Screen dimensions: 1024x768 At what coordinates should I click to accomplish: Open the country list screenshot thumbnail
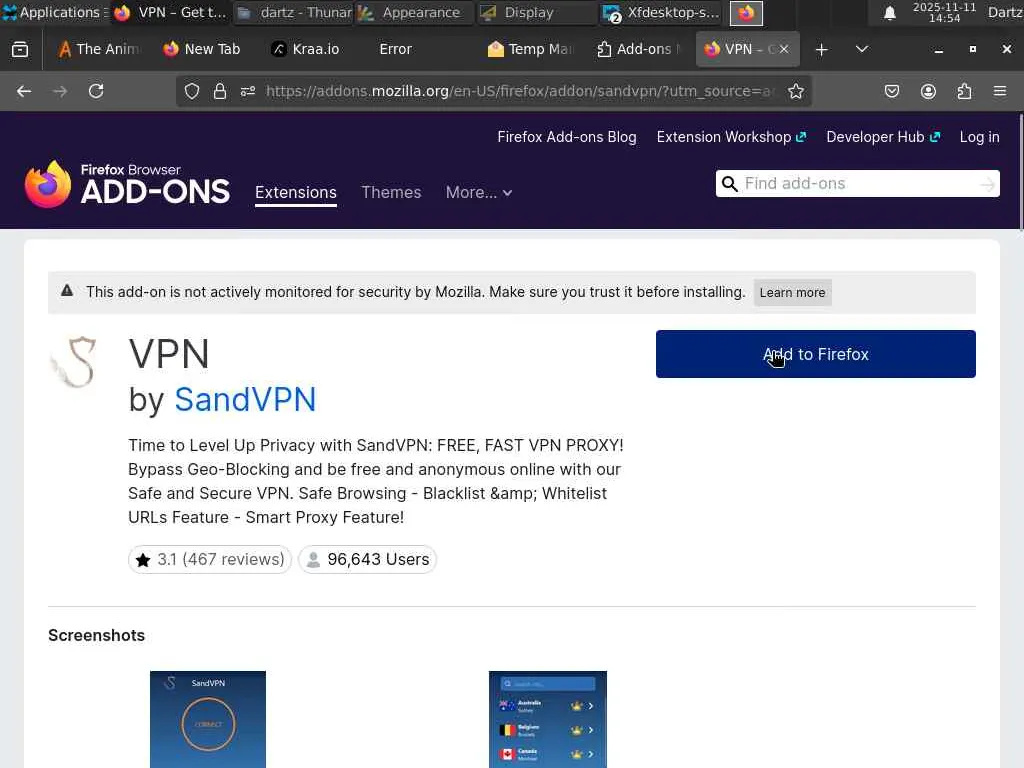click(547, 719)
